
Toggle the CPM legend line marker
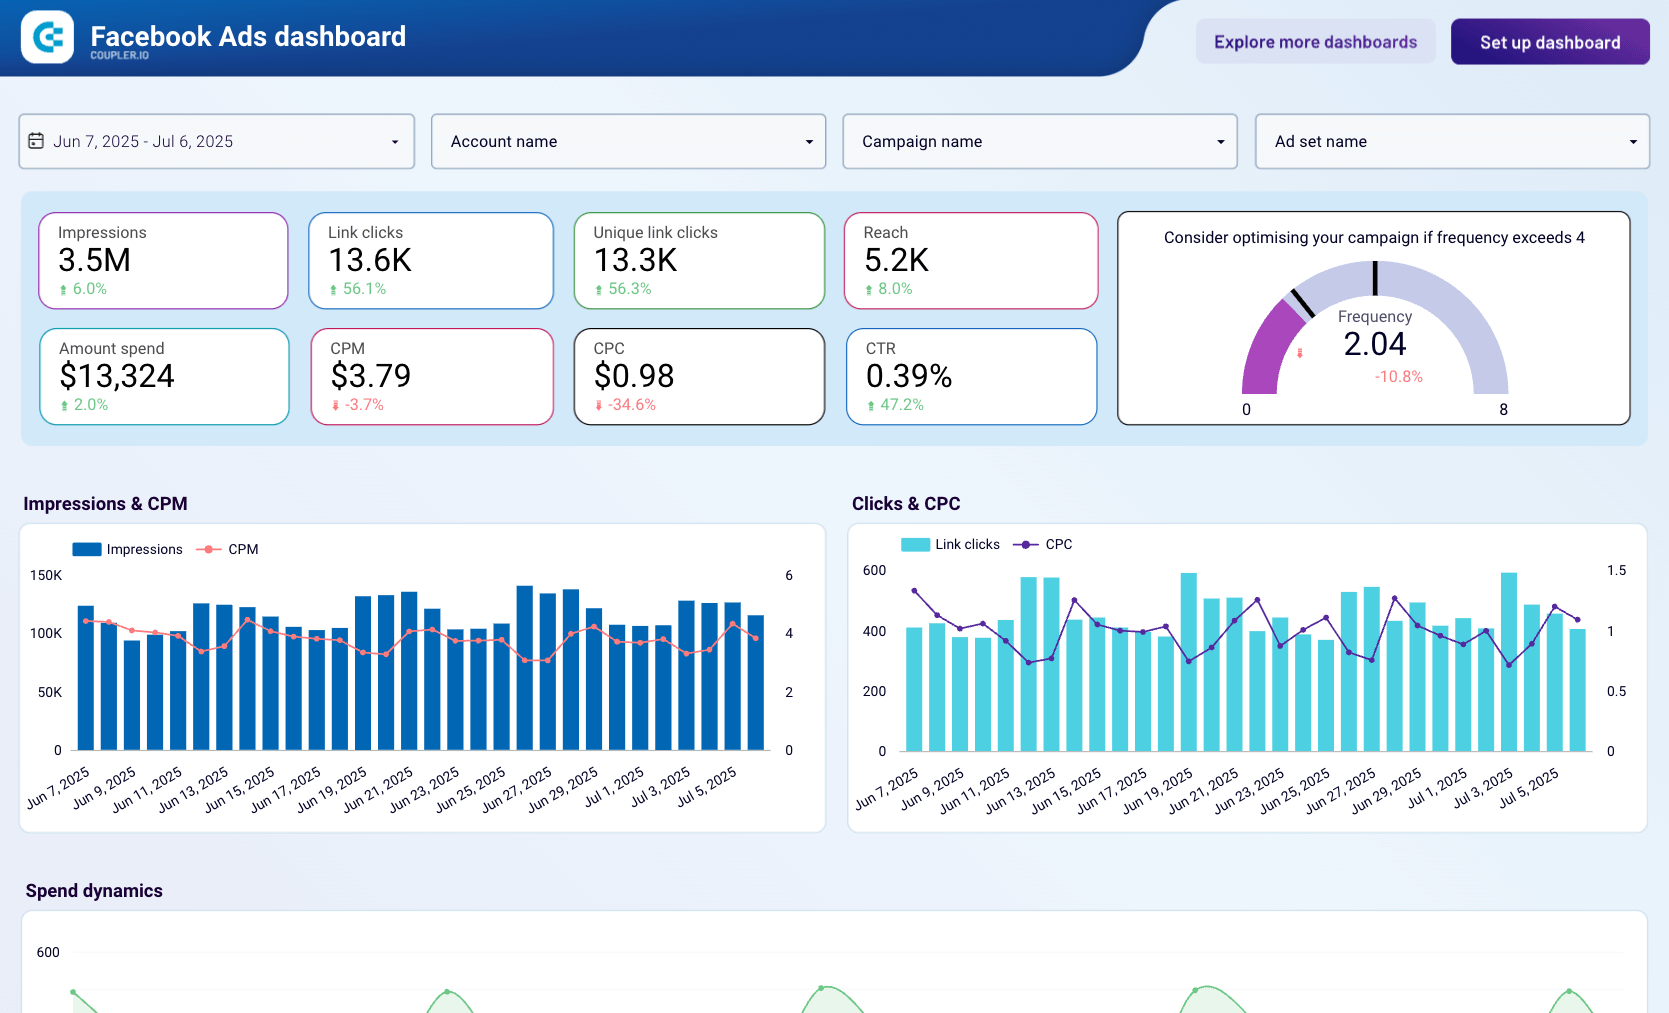pos(208,549)
